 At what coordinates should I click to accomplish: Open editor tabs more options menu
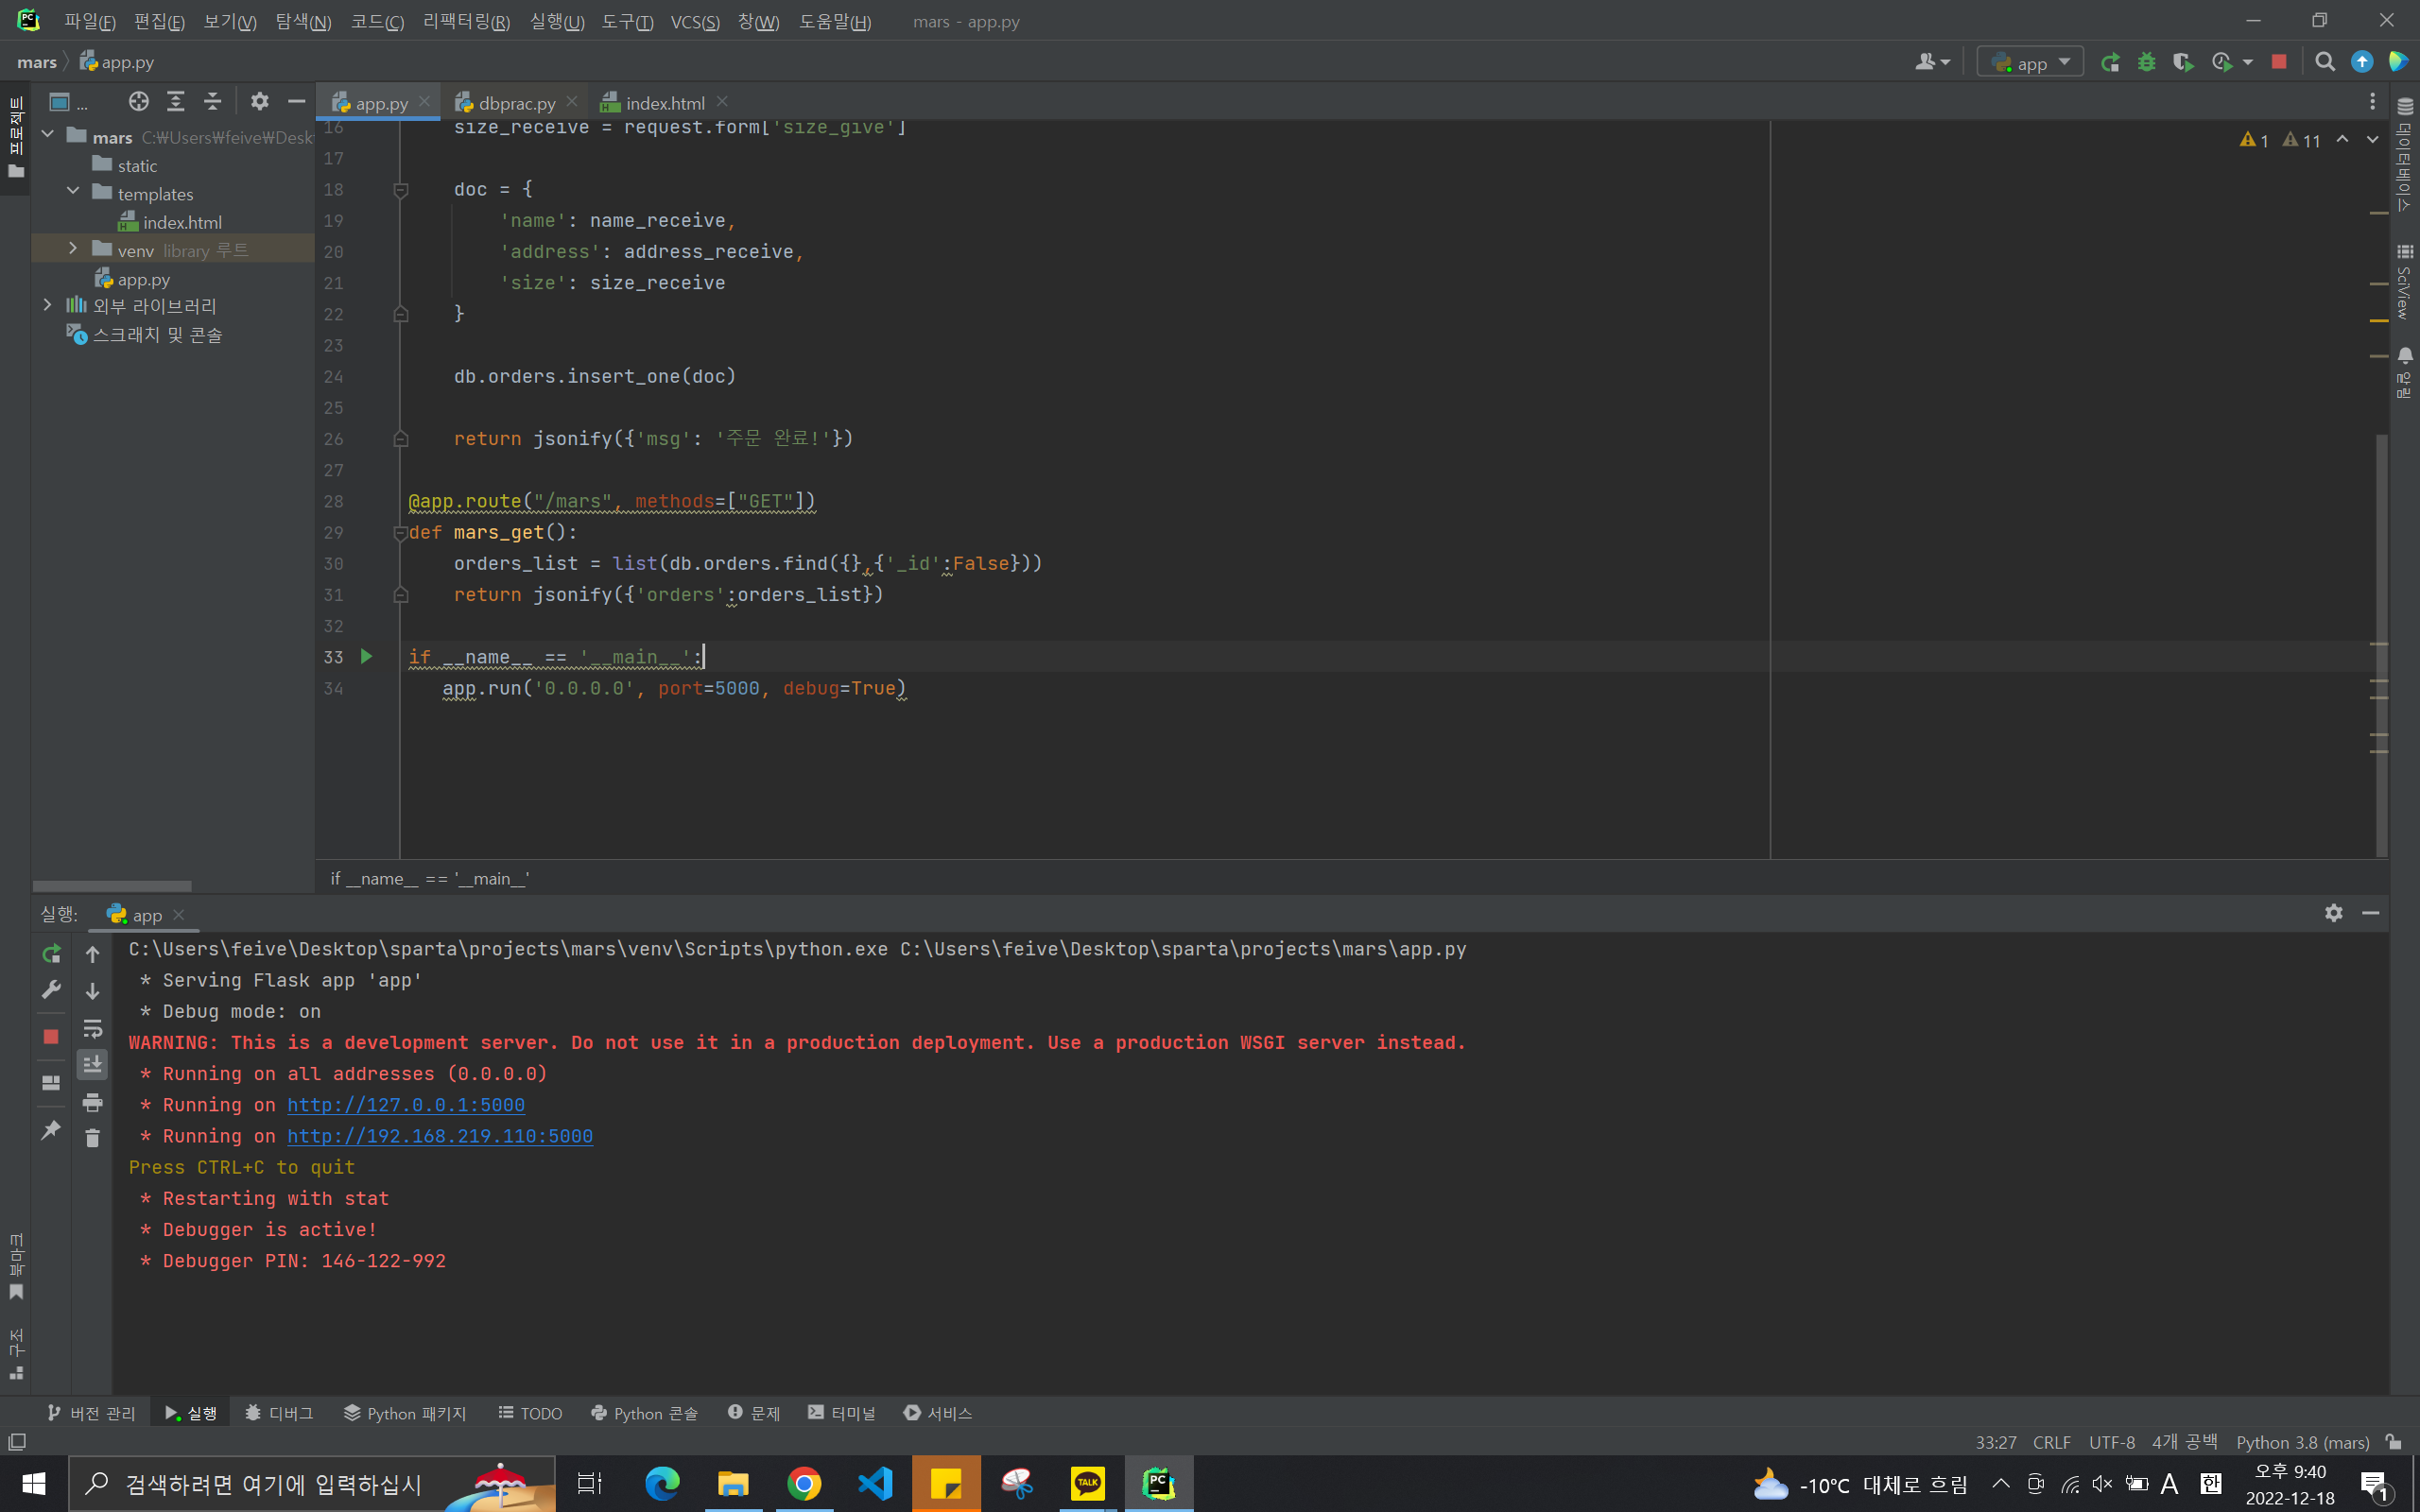pos(2372,102)
